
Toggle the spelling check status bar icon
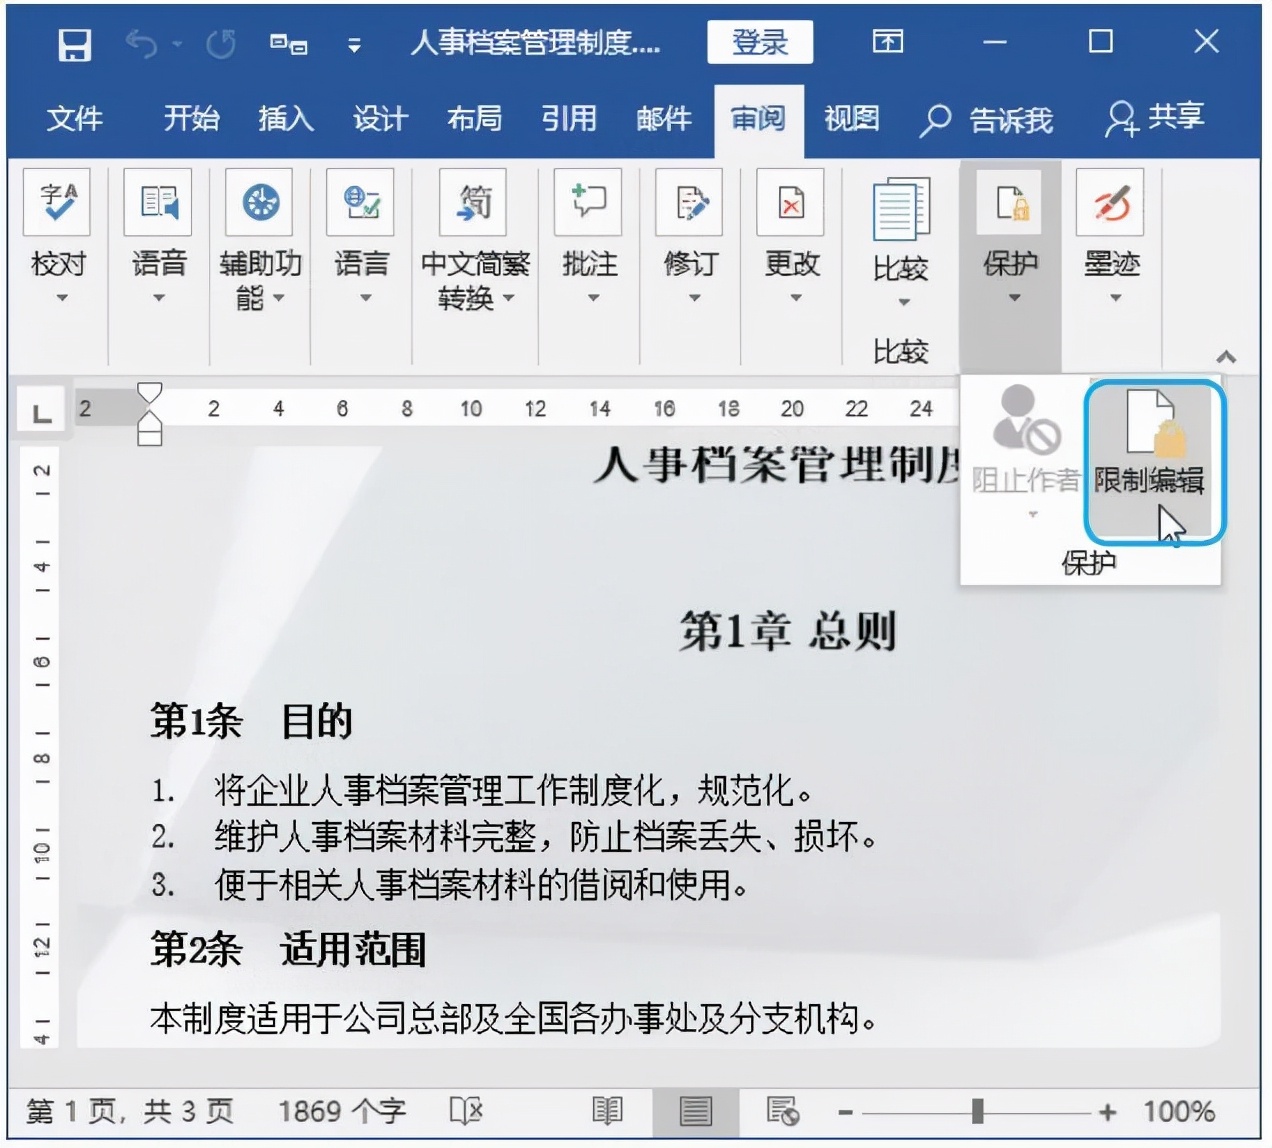click(466, 1110)
